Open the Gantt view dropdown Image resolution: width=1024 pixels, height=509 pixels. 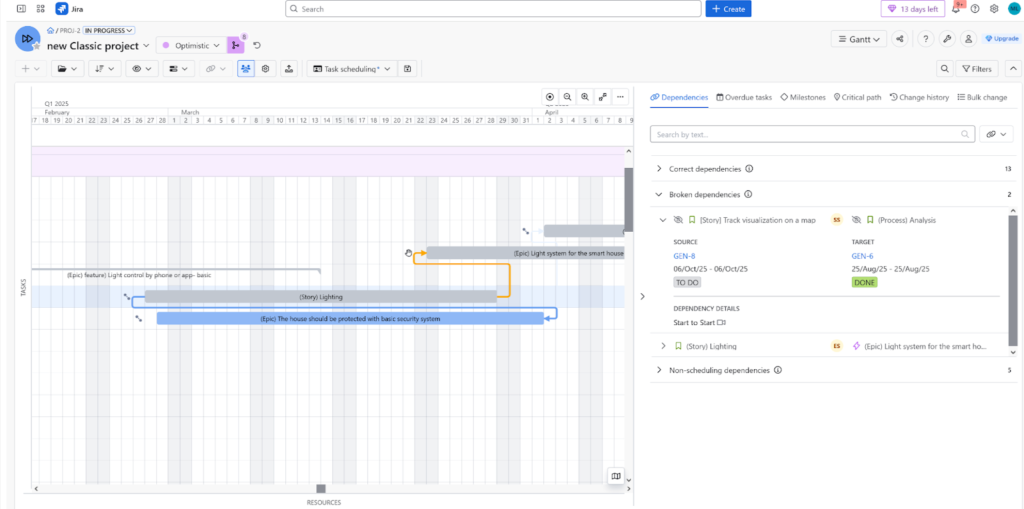pos(859,39)
